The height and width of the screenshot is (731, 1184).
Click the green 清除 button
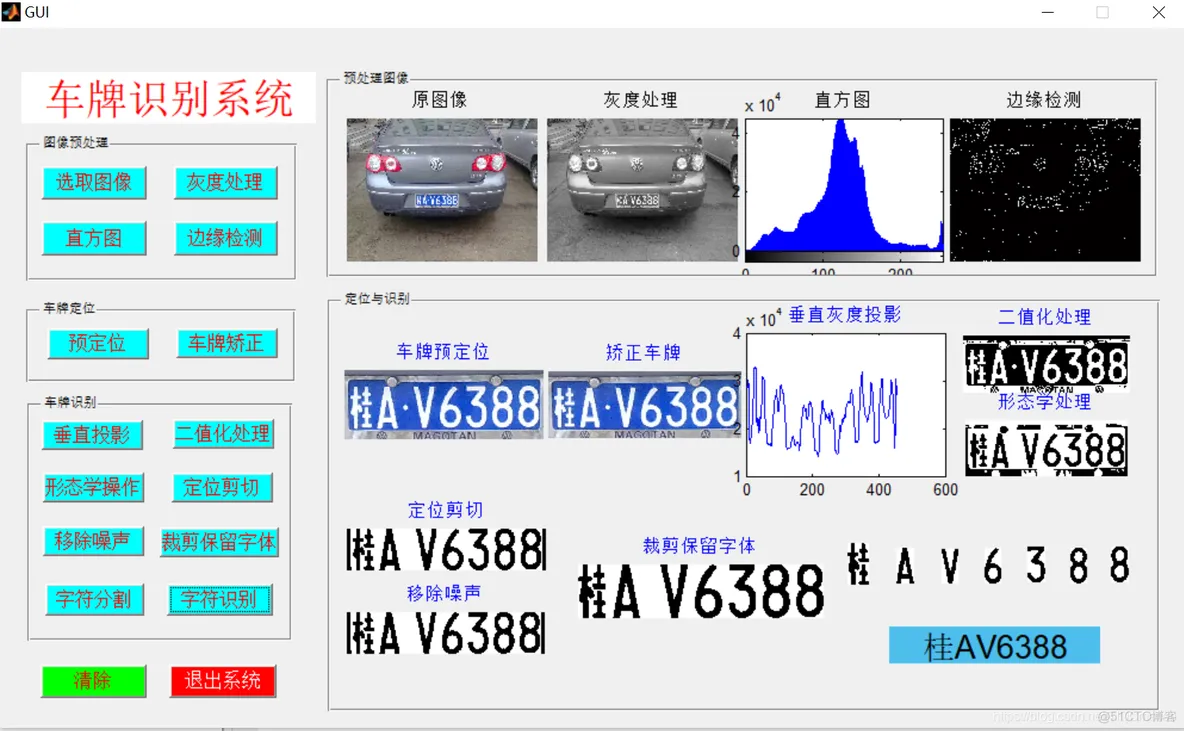(x=94, y=681)
